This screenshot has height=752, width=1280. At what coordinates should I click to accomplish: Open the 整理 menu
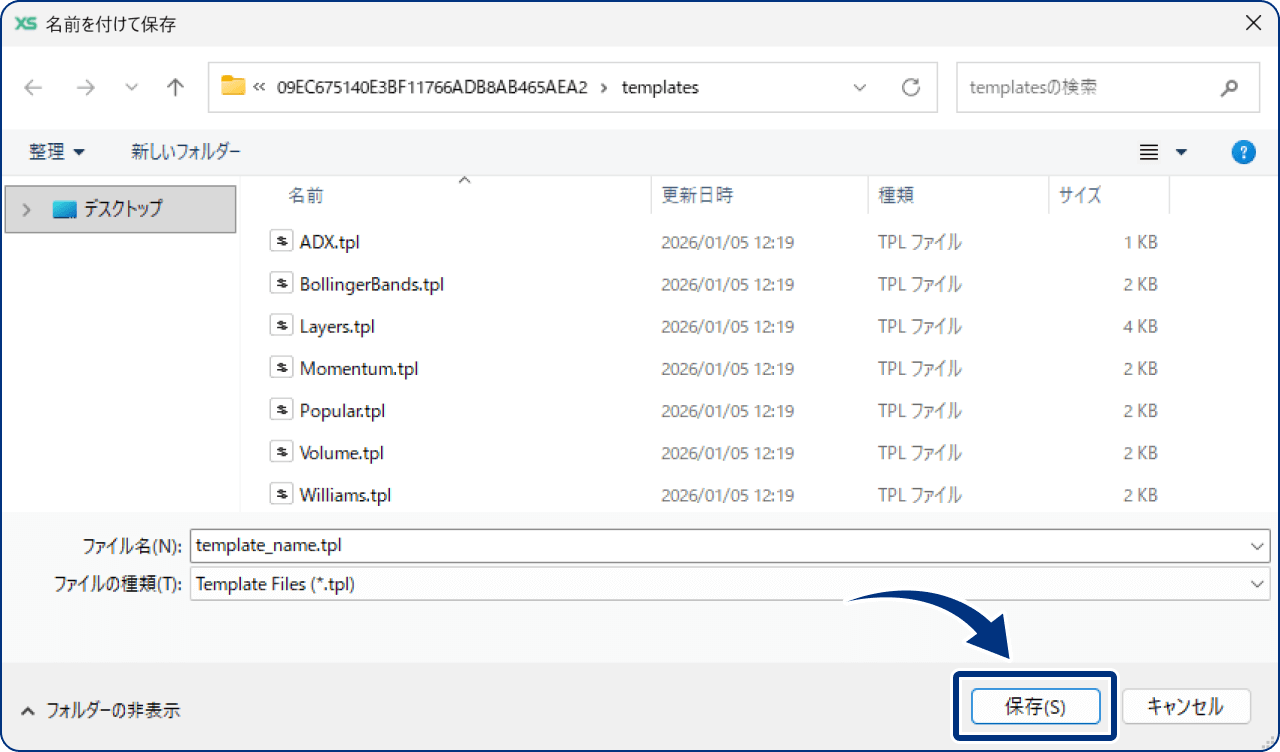[56, 152]
